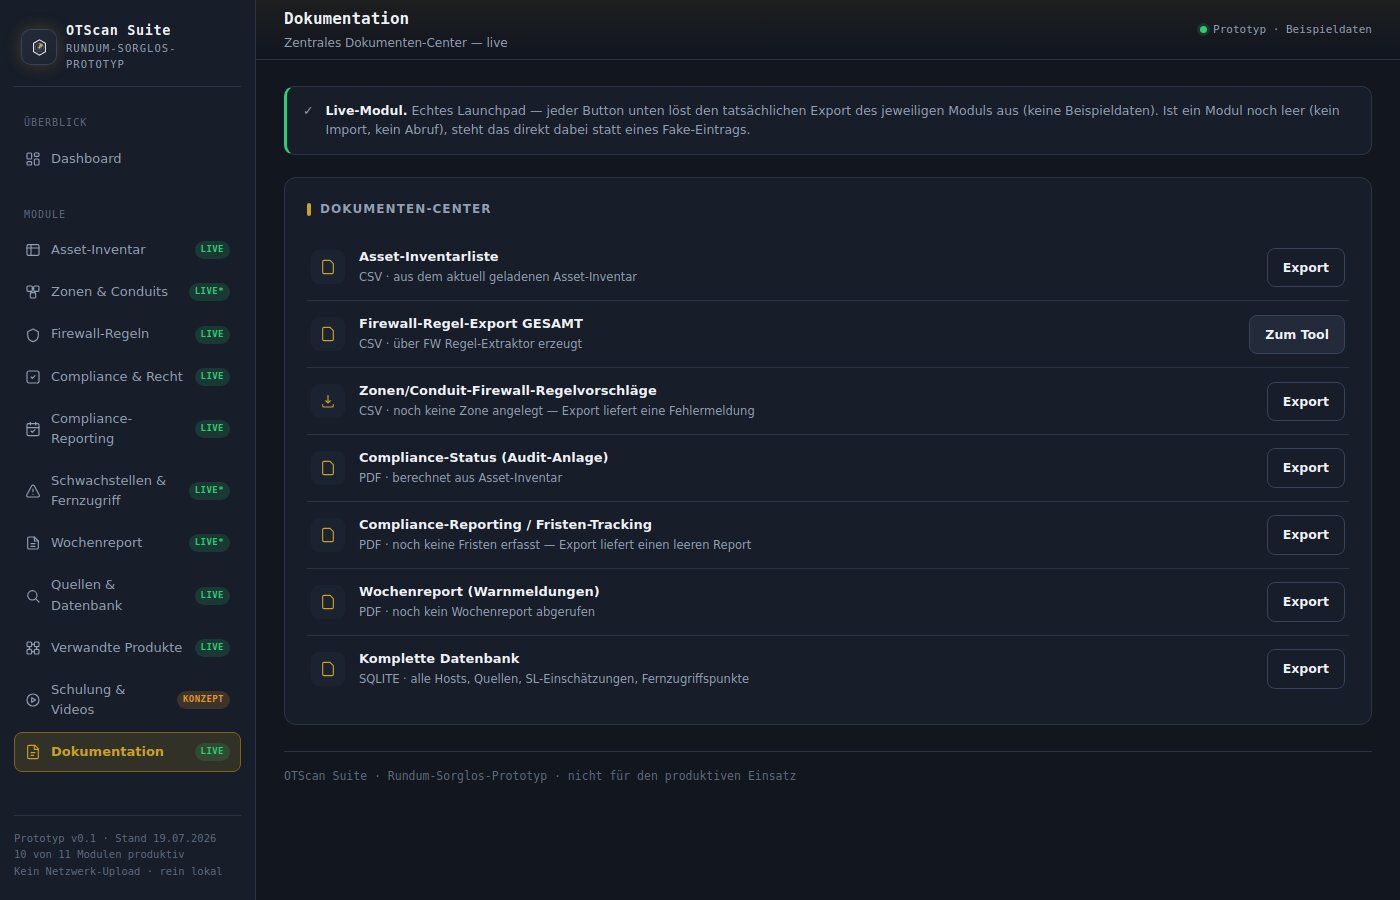Click '10 von 11 Modulen produktiv' text
The image size is (1400, 900).
pos(99,855)
